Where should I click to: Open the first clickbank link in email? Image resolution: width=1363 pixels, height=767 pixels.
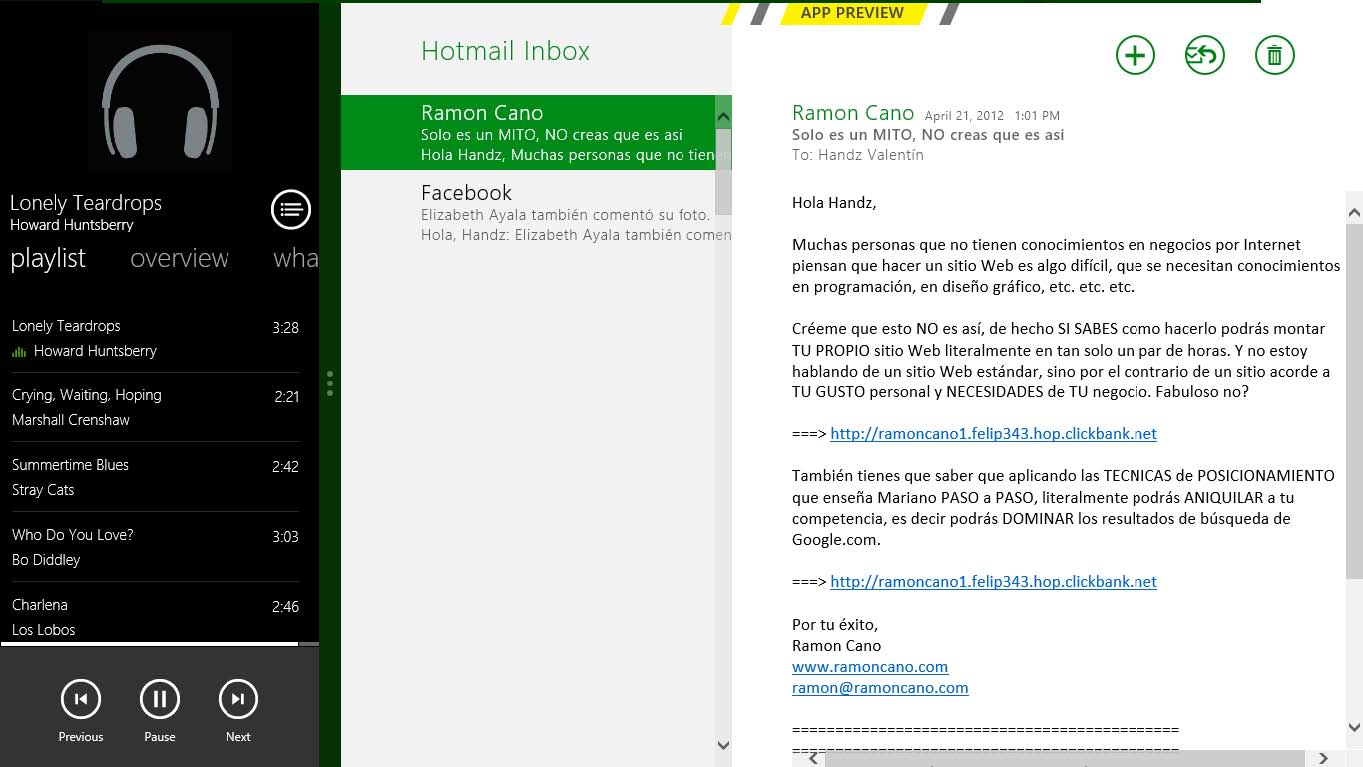[x=993, y=434]
